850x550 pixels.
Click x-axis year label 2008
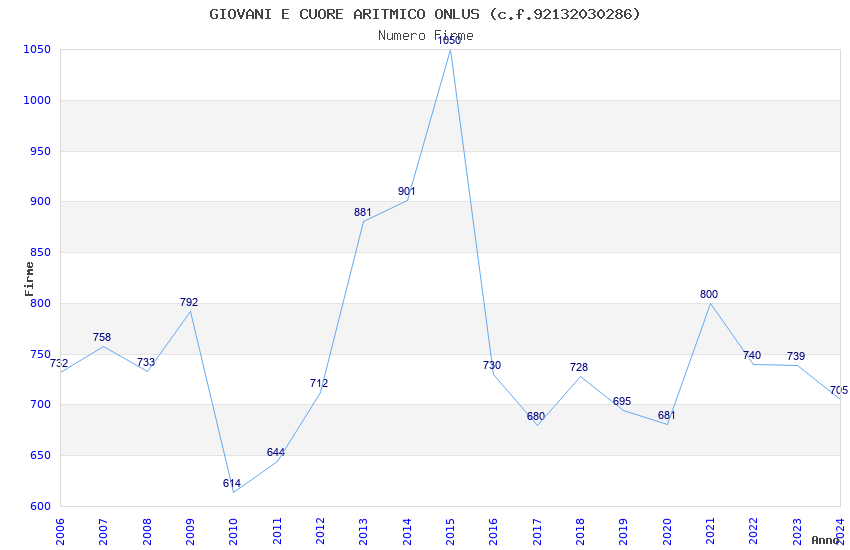click(147, 531)
